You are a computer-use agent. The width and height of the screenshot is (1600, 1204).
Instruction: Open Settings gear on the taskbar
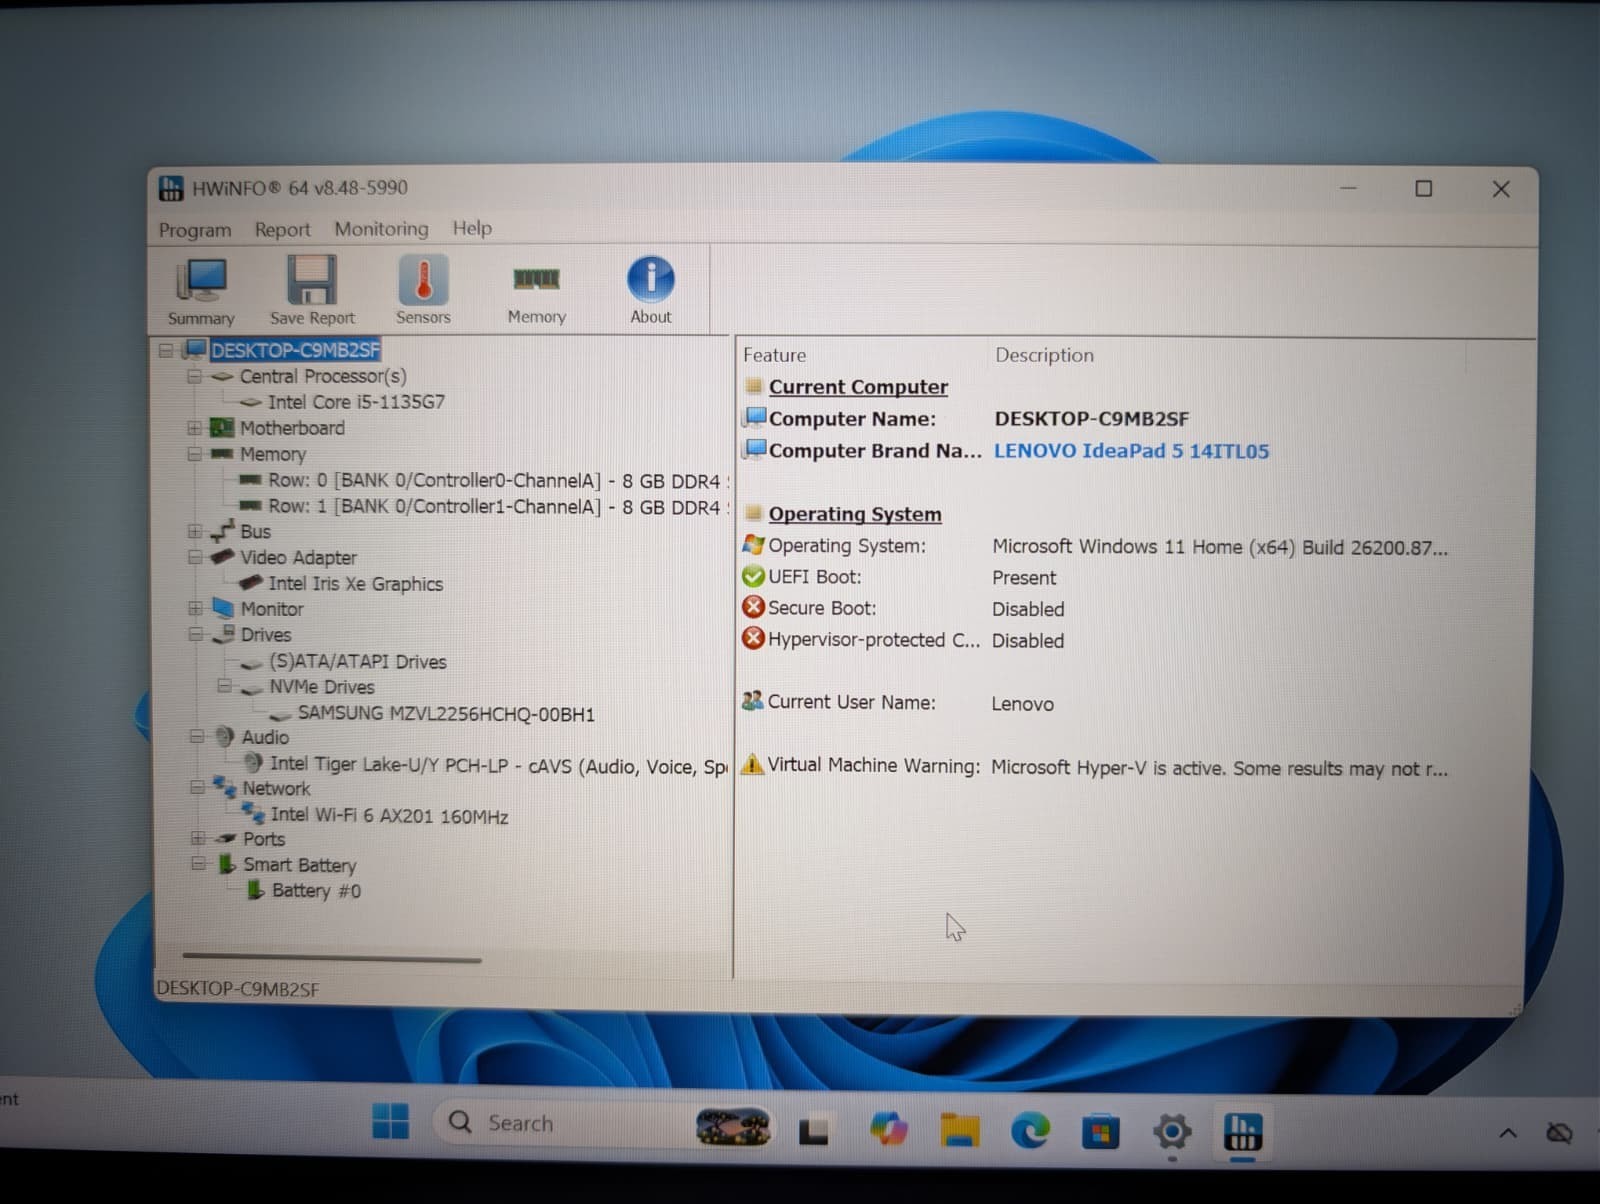point(1171,1132)
